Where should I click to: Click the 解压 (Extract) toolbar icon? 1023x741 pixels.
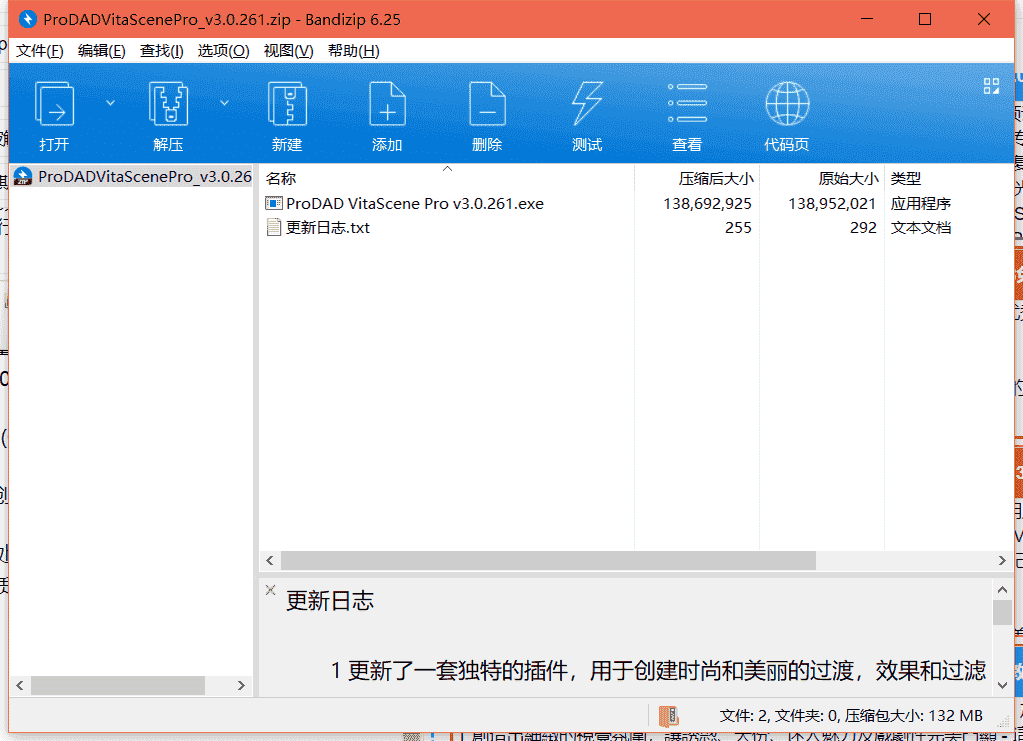coord(168,104)
